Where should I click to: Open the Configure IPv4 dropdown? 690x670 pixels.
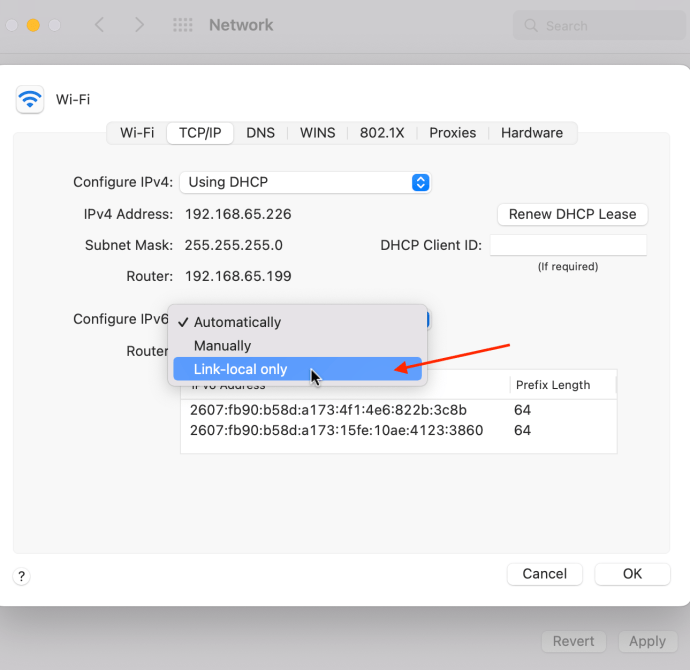tap(305, 182)
